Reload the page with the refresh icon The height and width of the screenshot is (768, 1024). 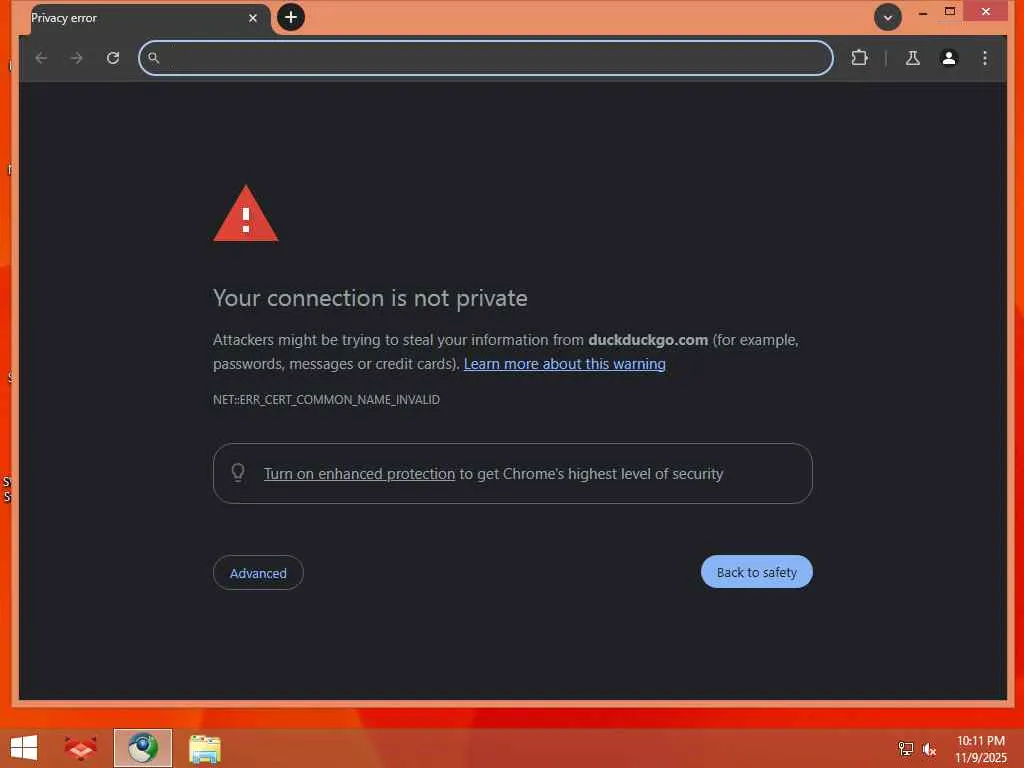coord(112,58)
